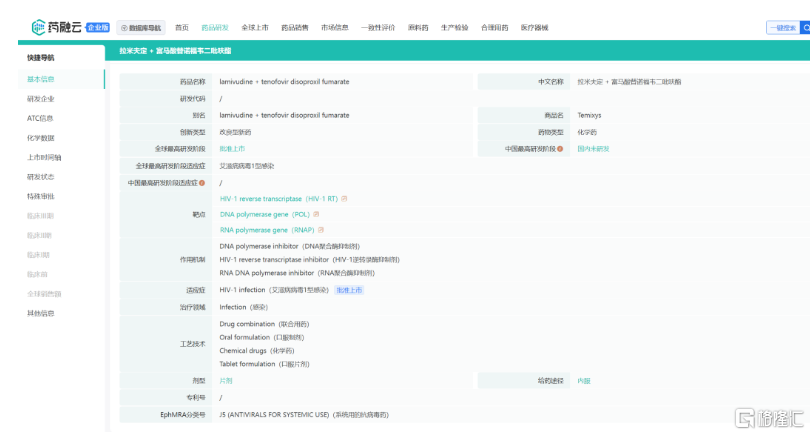Jump to 研发状态 section
The height and width of the screenshot is (435, 810).
point(40,177)
